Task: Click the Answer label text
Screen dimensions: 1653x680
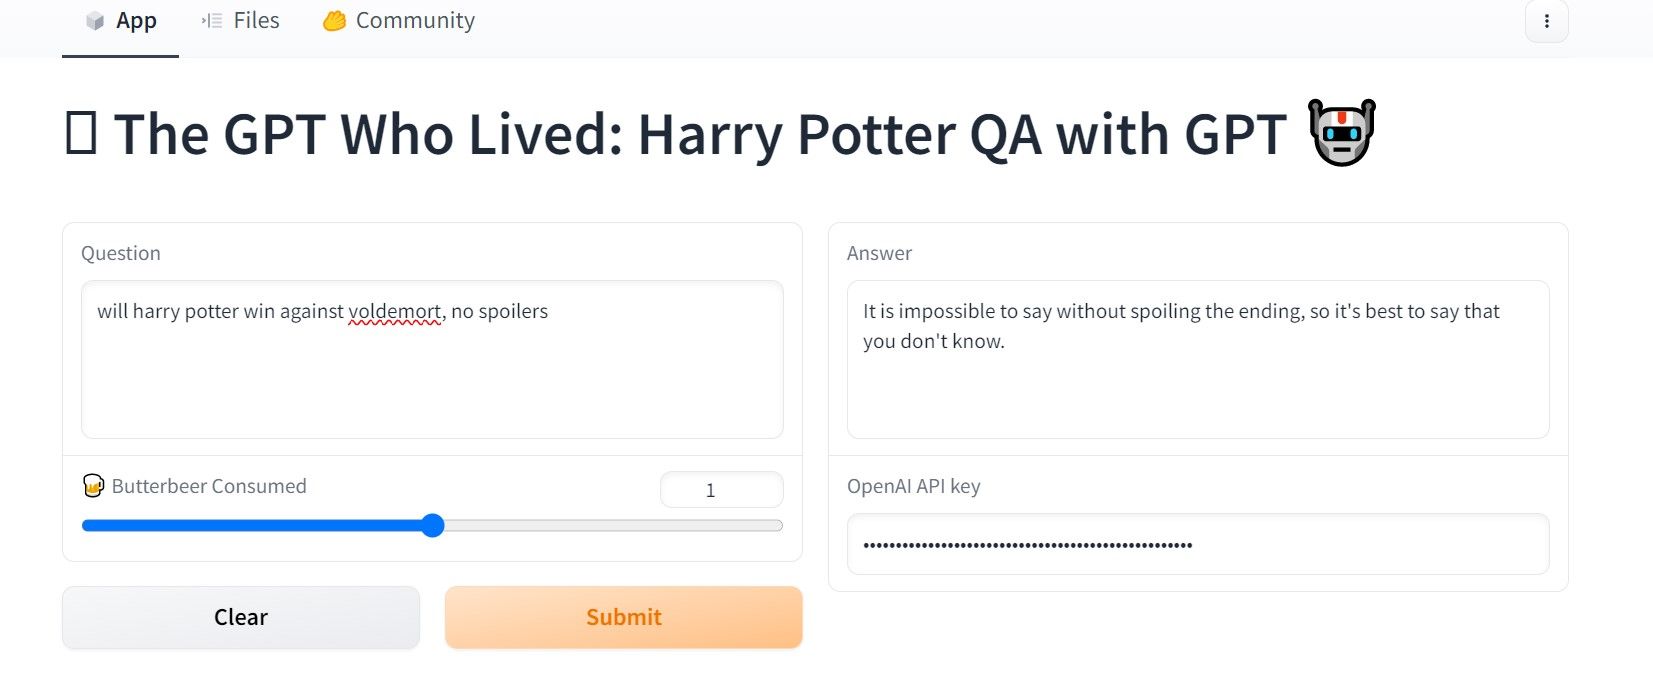Action: click(879, 253)
